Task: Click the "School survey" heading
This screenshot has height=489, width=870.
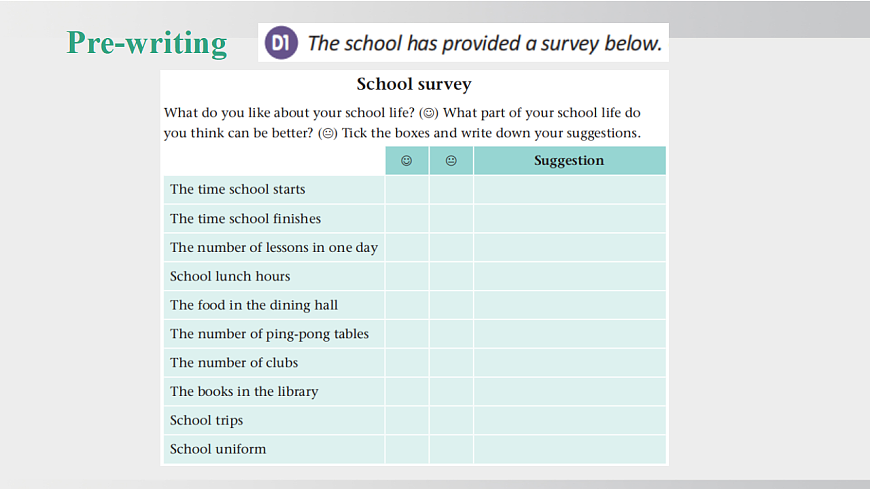Action: coord(414,84)
